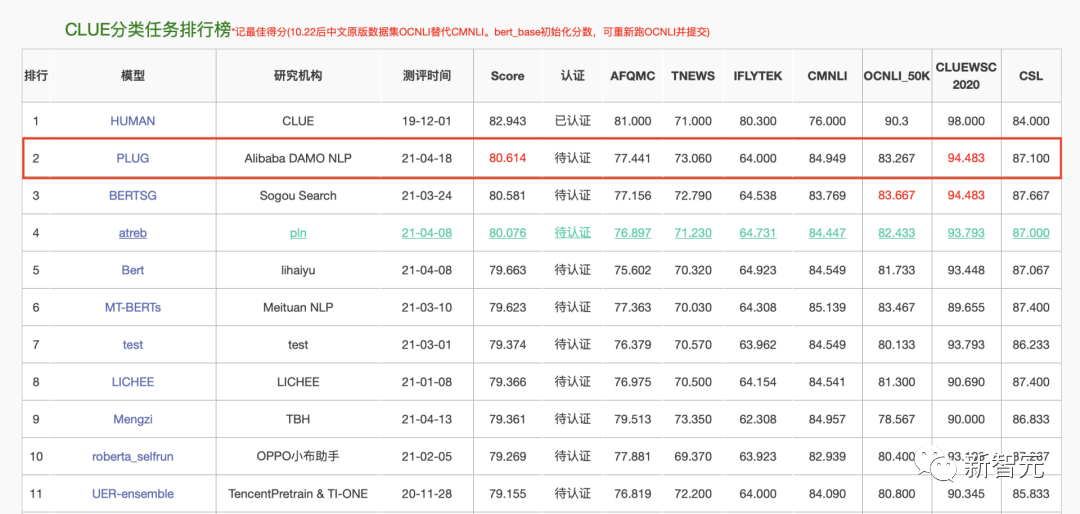Select BERTSG's red OCNLI value 83.667
This screenshot has height=514, width=1080.
click(x=896, y=195)
